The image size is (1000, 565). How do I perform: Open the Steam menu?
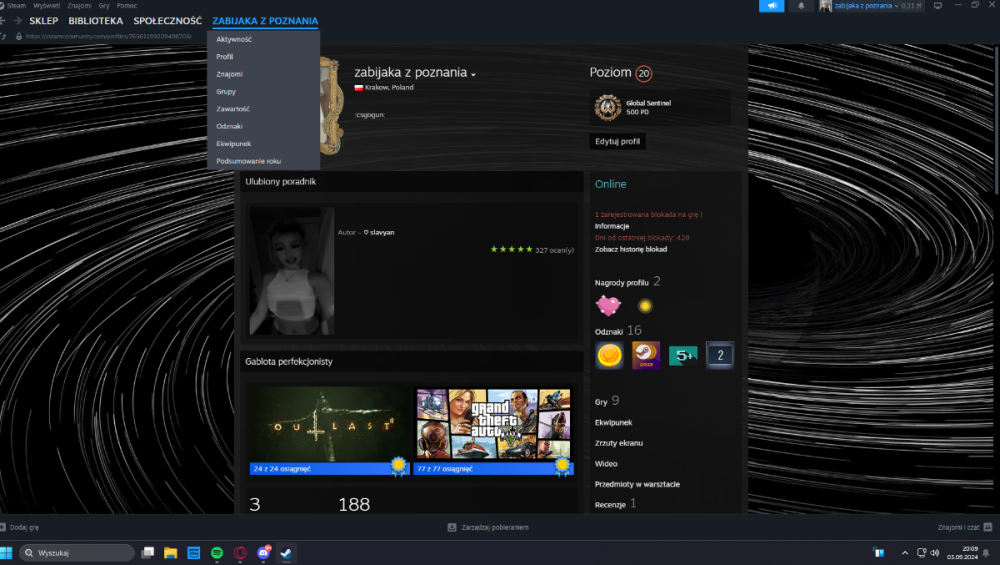[x=16, y=6]
